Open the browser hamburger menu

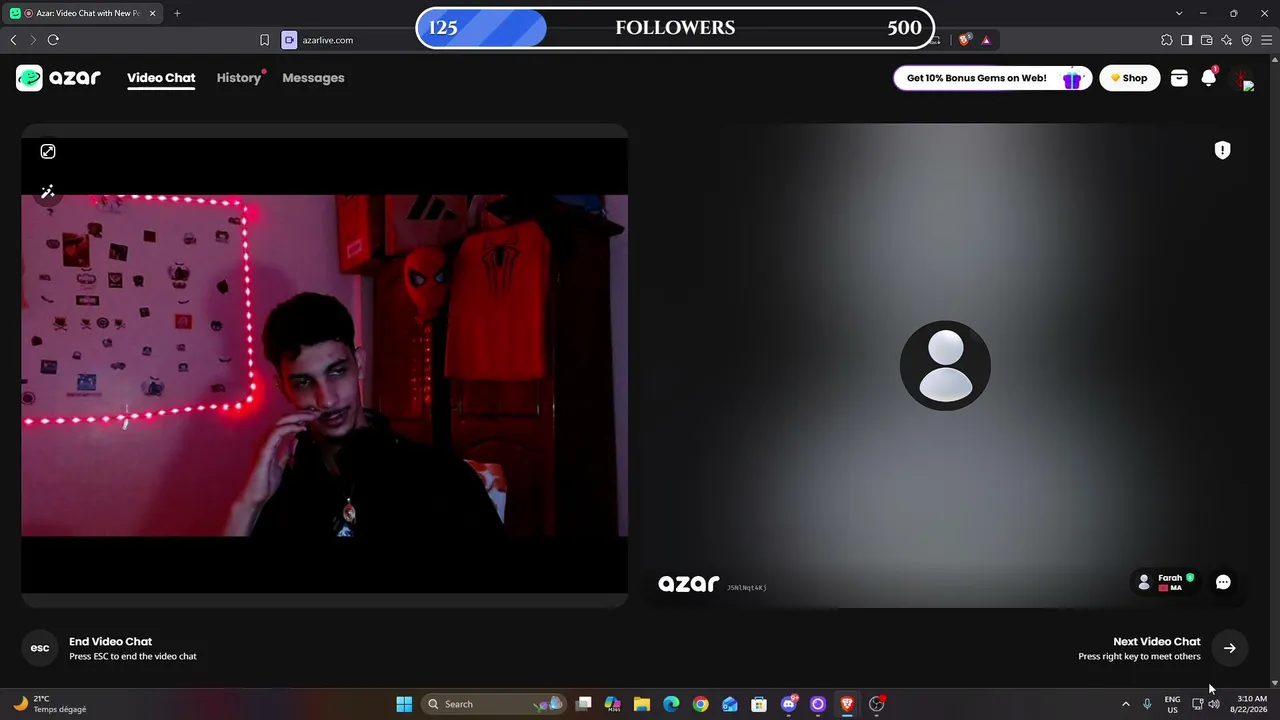1267,40
